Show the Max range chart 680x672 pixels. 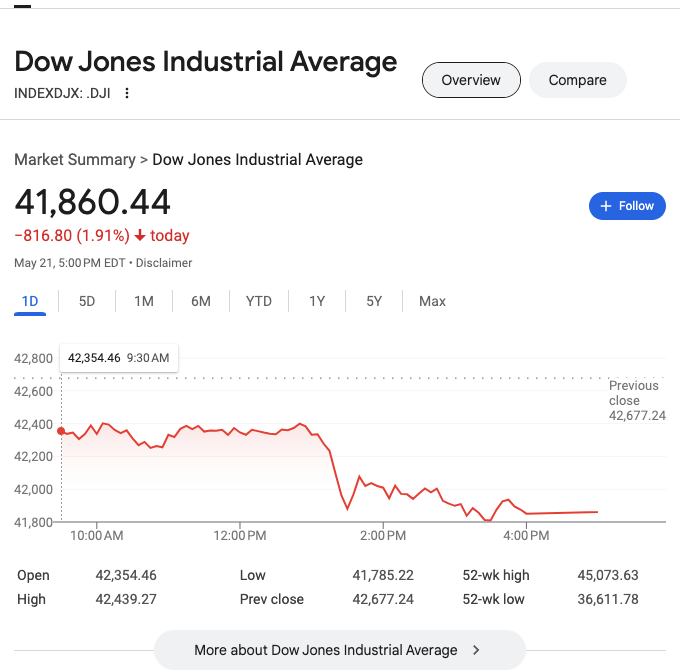[x=433, y=301]
